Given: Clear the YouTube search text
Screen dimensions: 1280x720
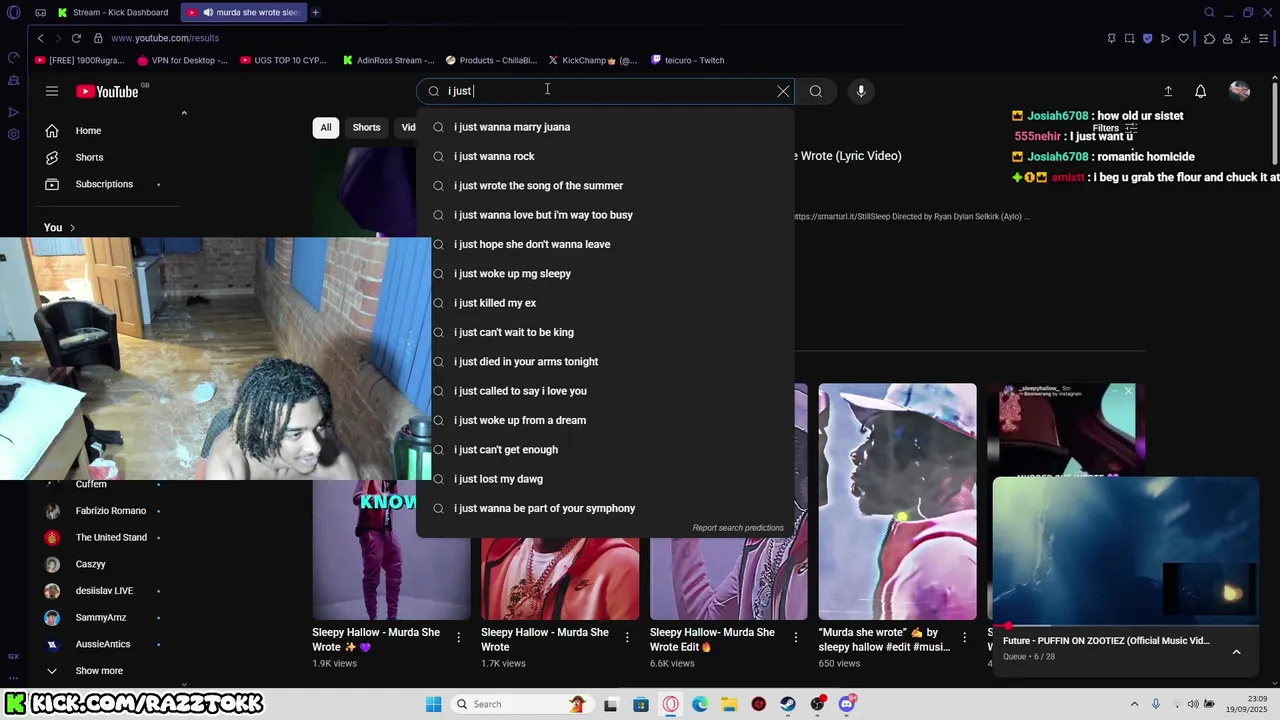Looking at the screenshot, I should pos(783,91).
